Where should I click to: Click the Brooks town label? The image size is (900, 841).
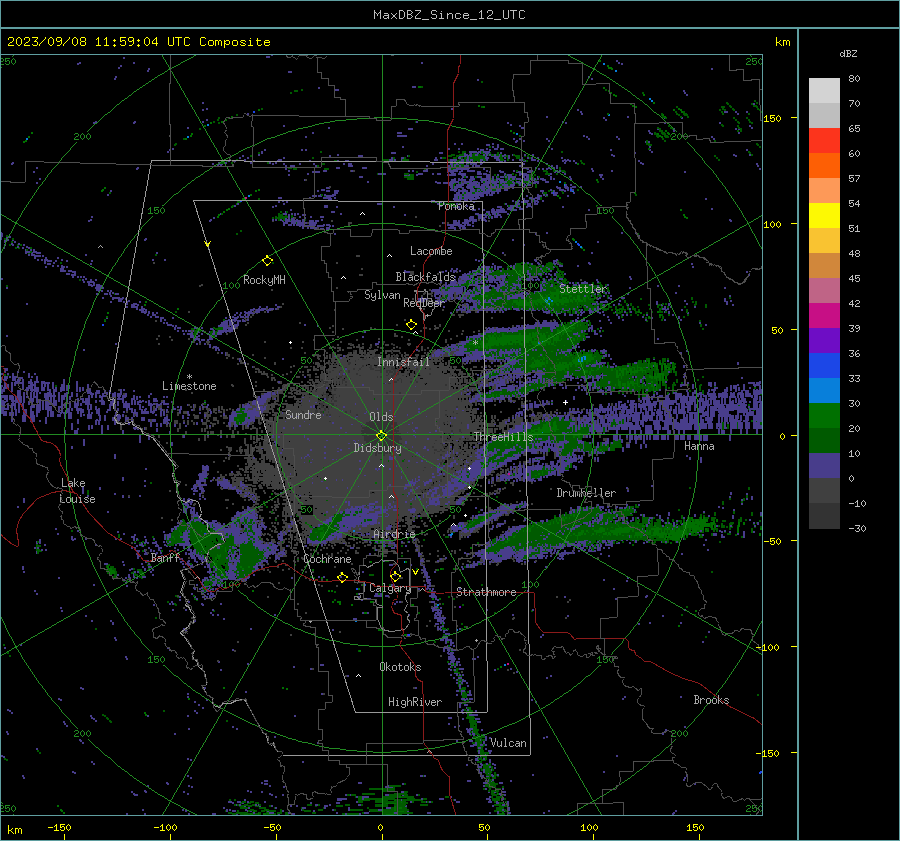(x=711, y=700)
